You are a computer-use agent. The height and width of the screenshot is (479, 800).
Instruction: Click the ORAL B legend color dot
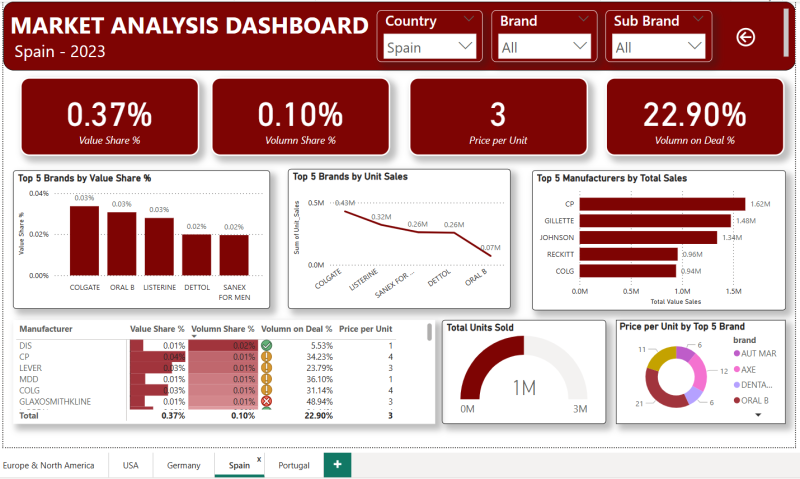tap(737, 400)
